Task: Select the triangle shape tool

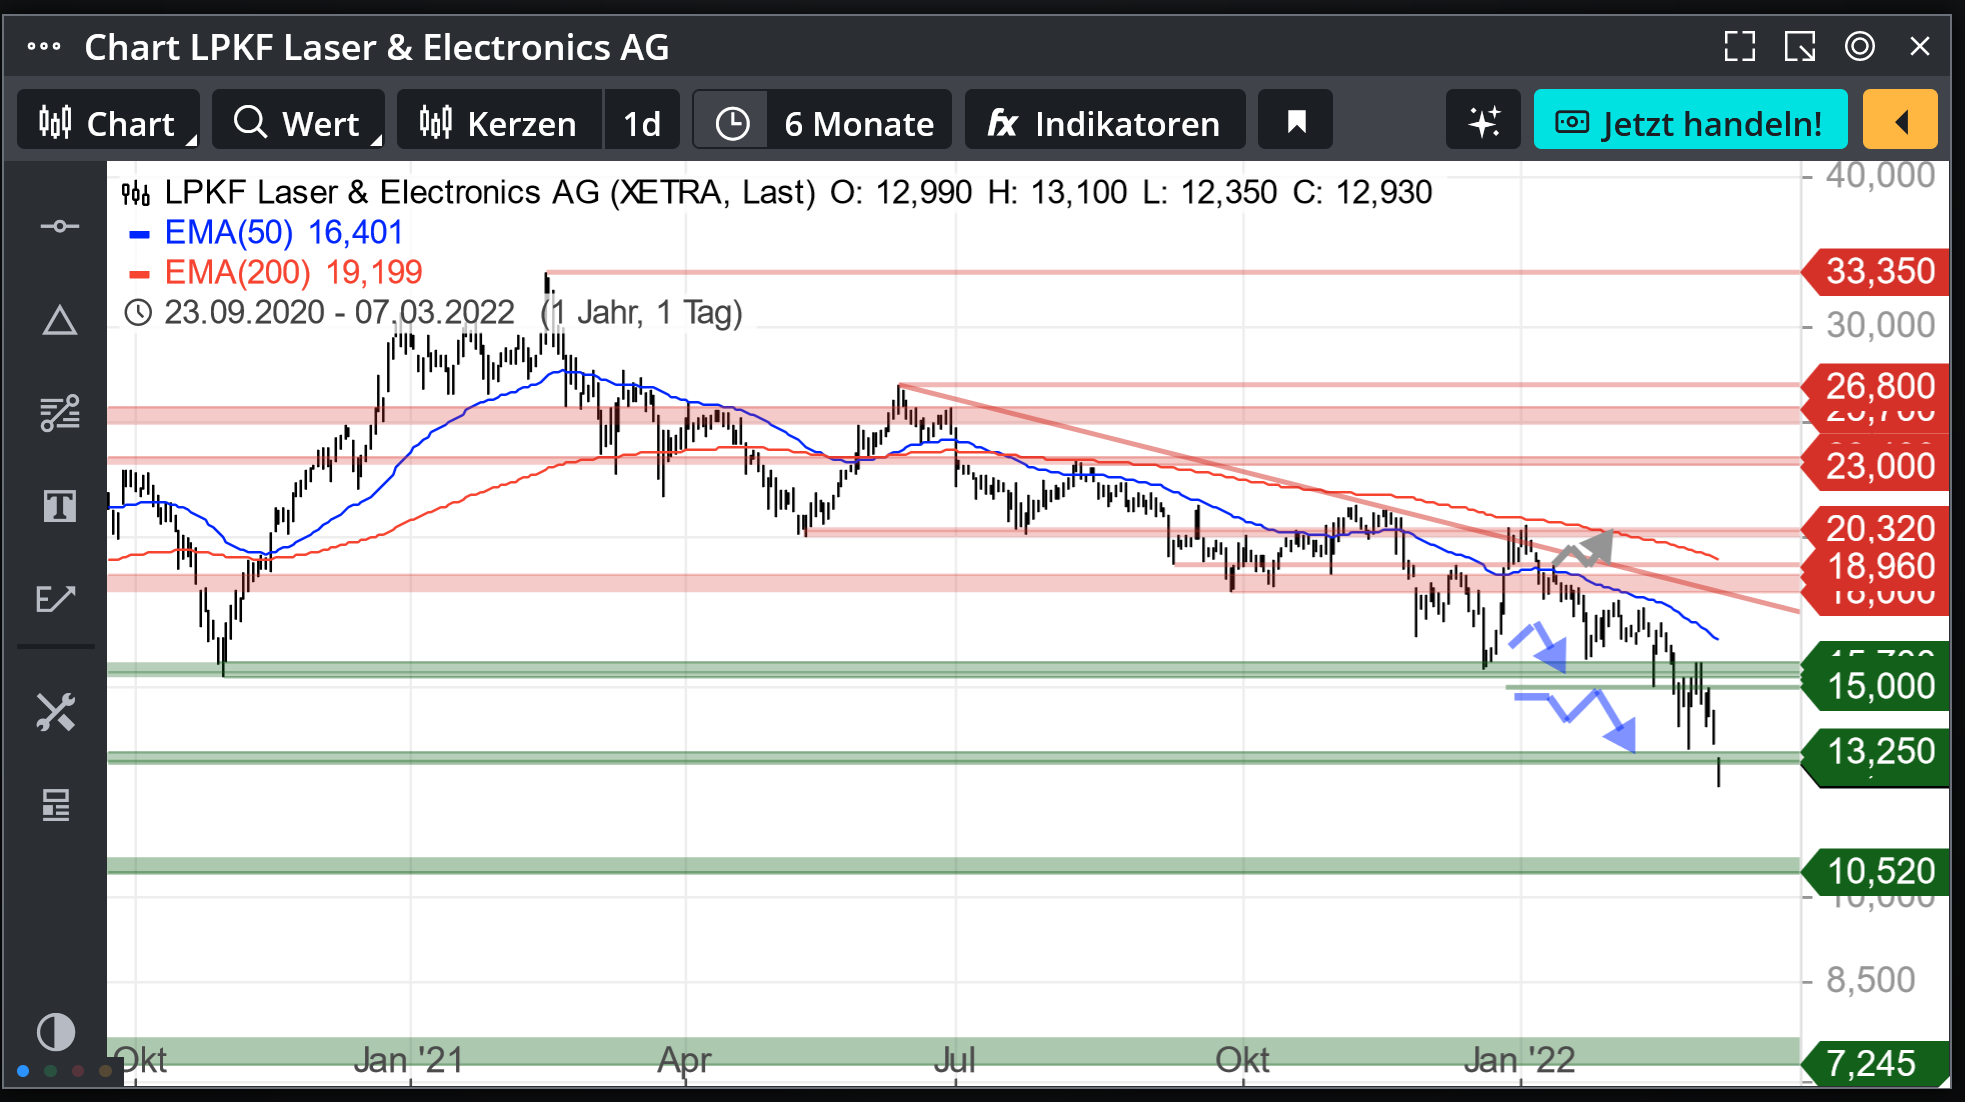Action: tap(59, 321)
